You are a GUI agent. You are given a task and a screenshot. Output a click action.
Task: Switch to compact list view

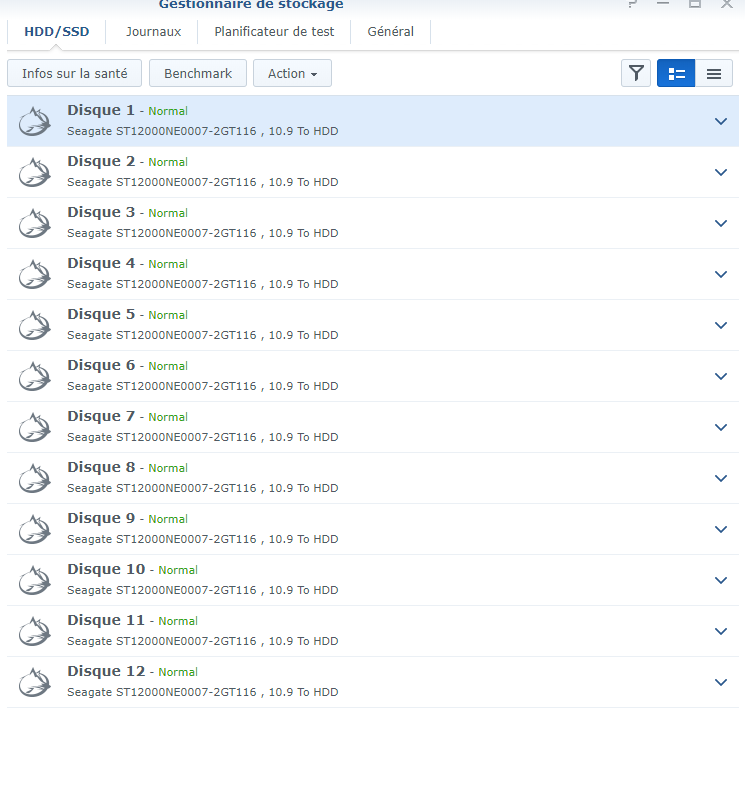[714, 73]
